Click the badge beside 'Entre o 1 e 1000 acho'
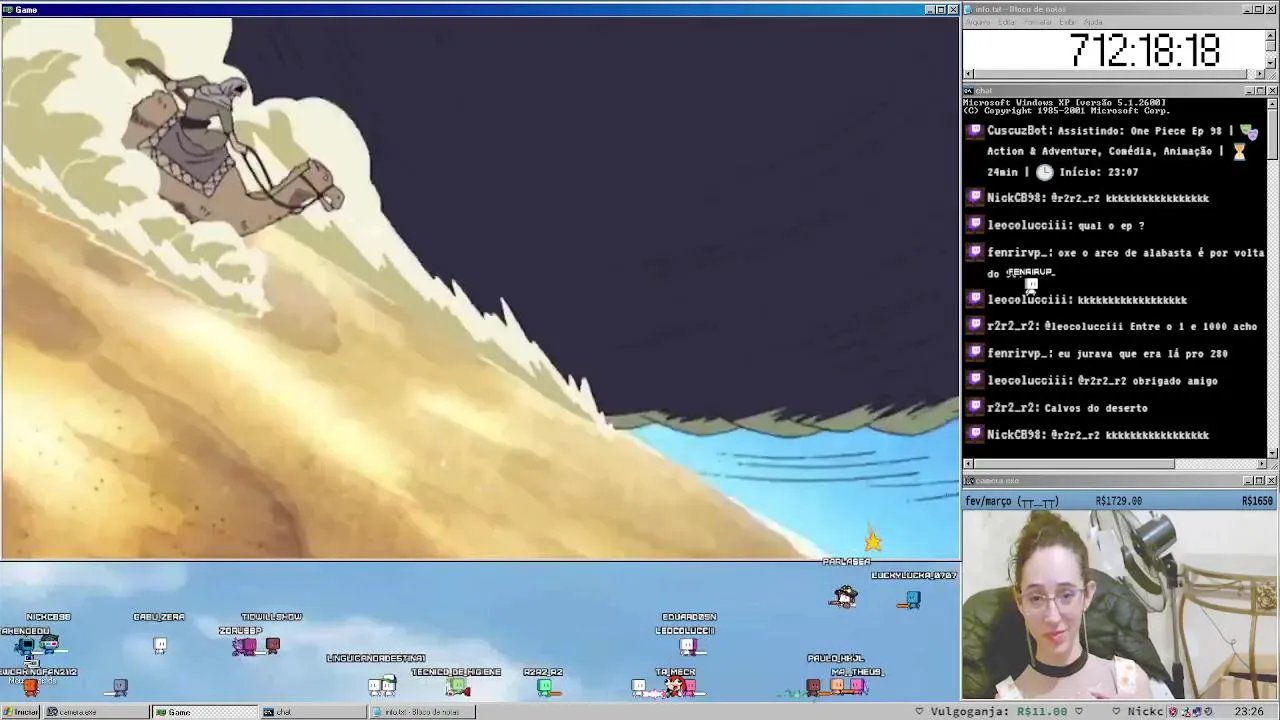 coord(976,326)
